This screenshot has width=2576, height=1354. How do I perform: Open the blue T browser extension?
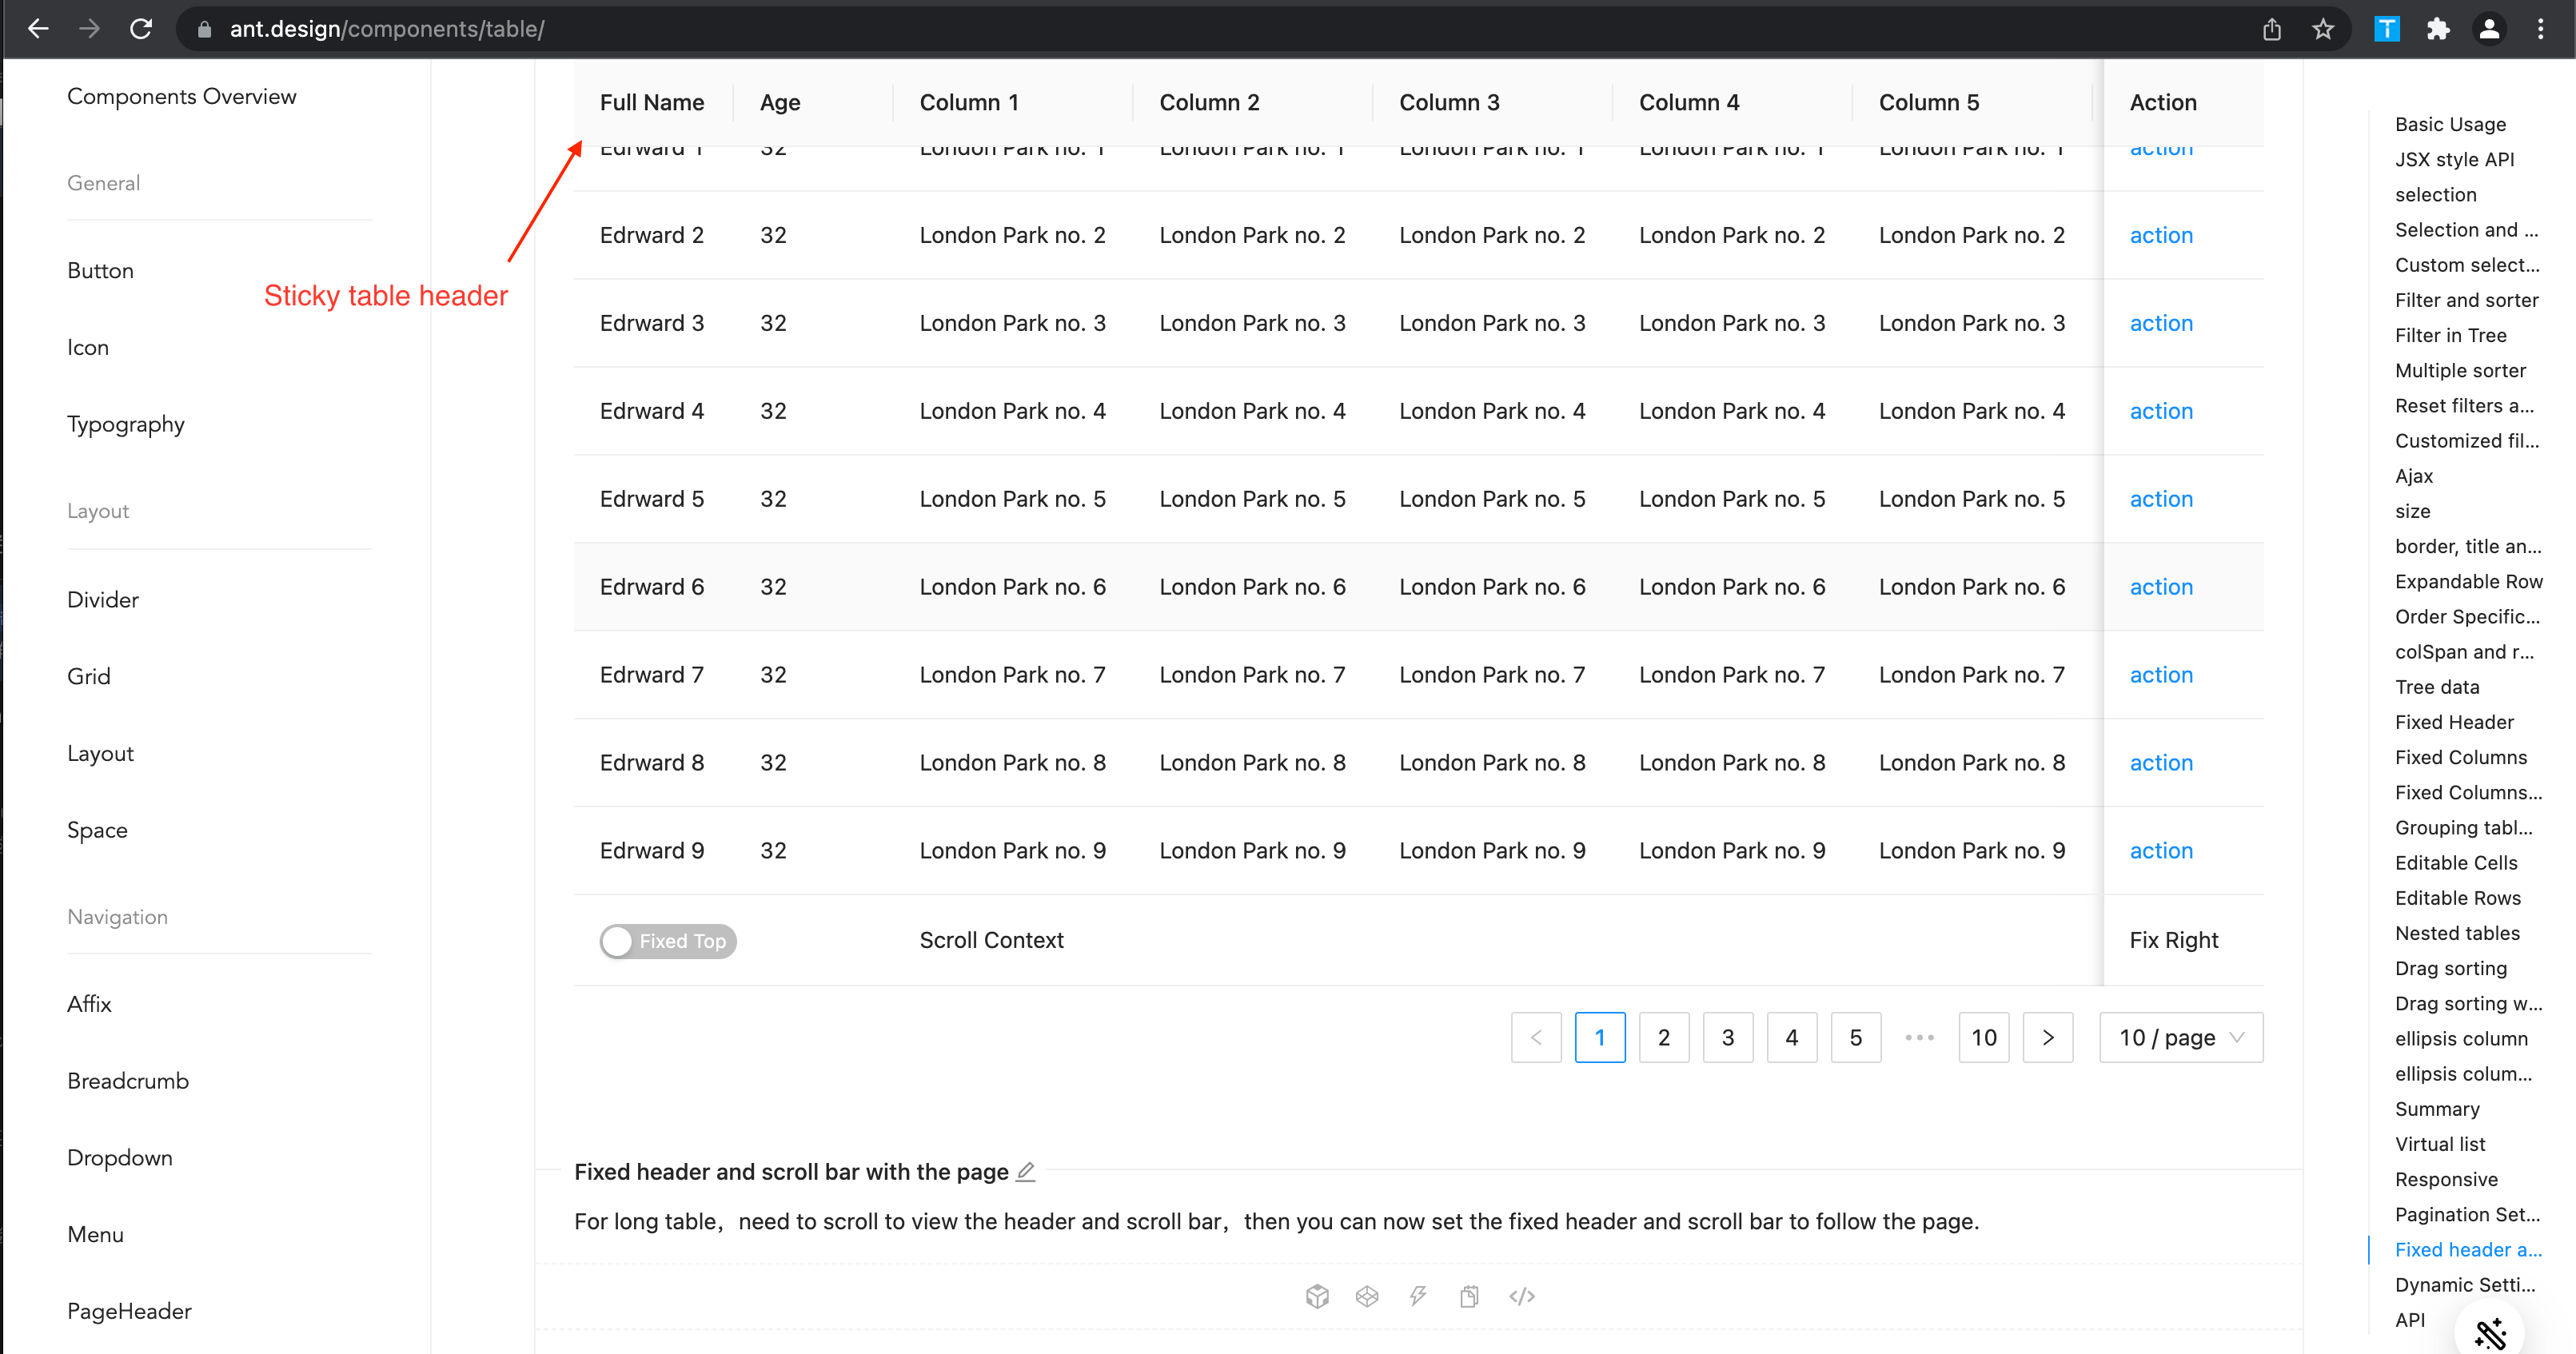(2387, 29)
